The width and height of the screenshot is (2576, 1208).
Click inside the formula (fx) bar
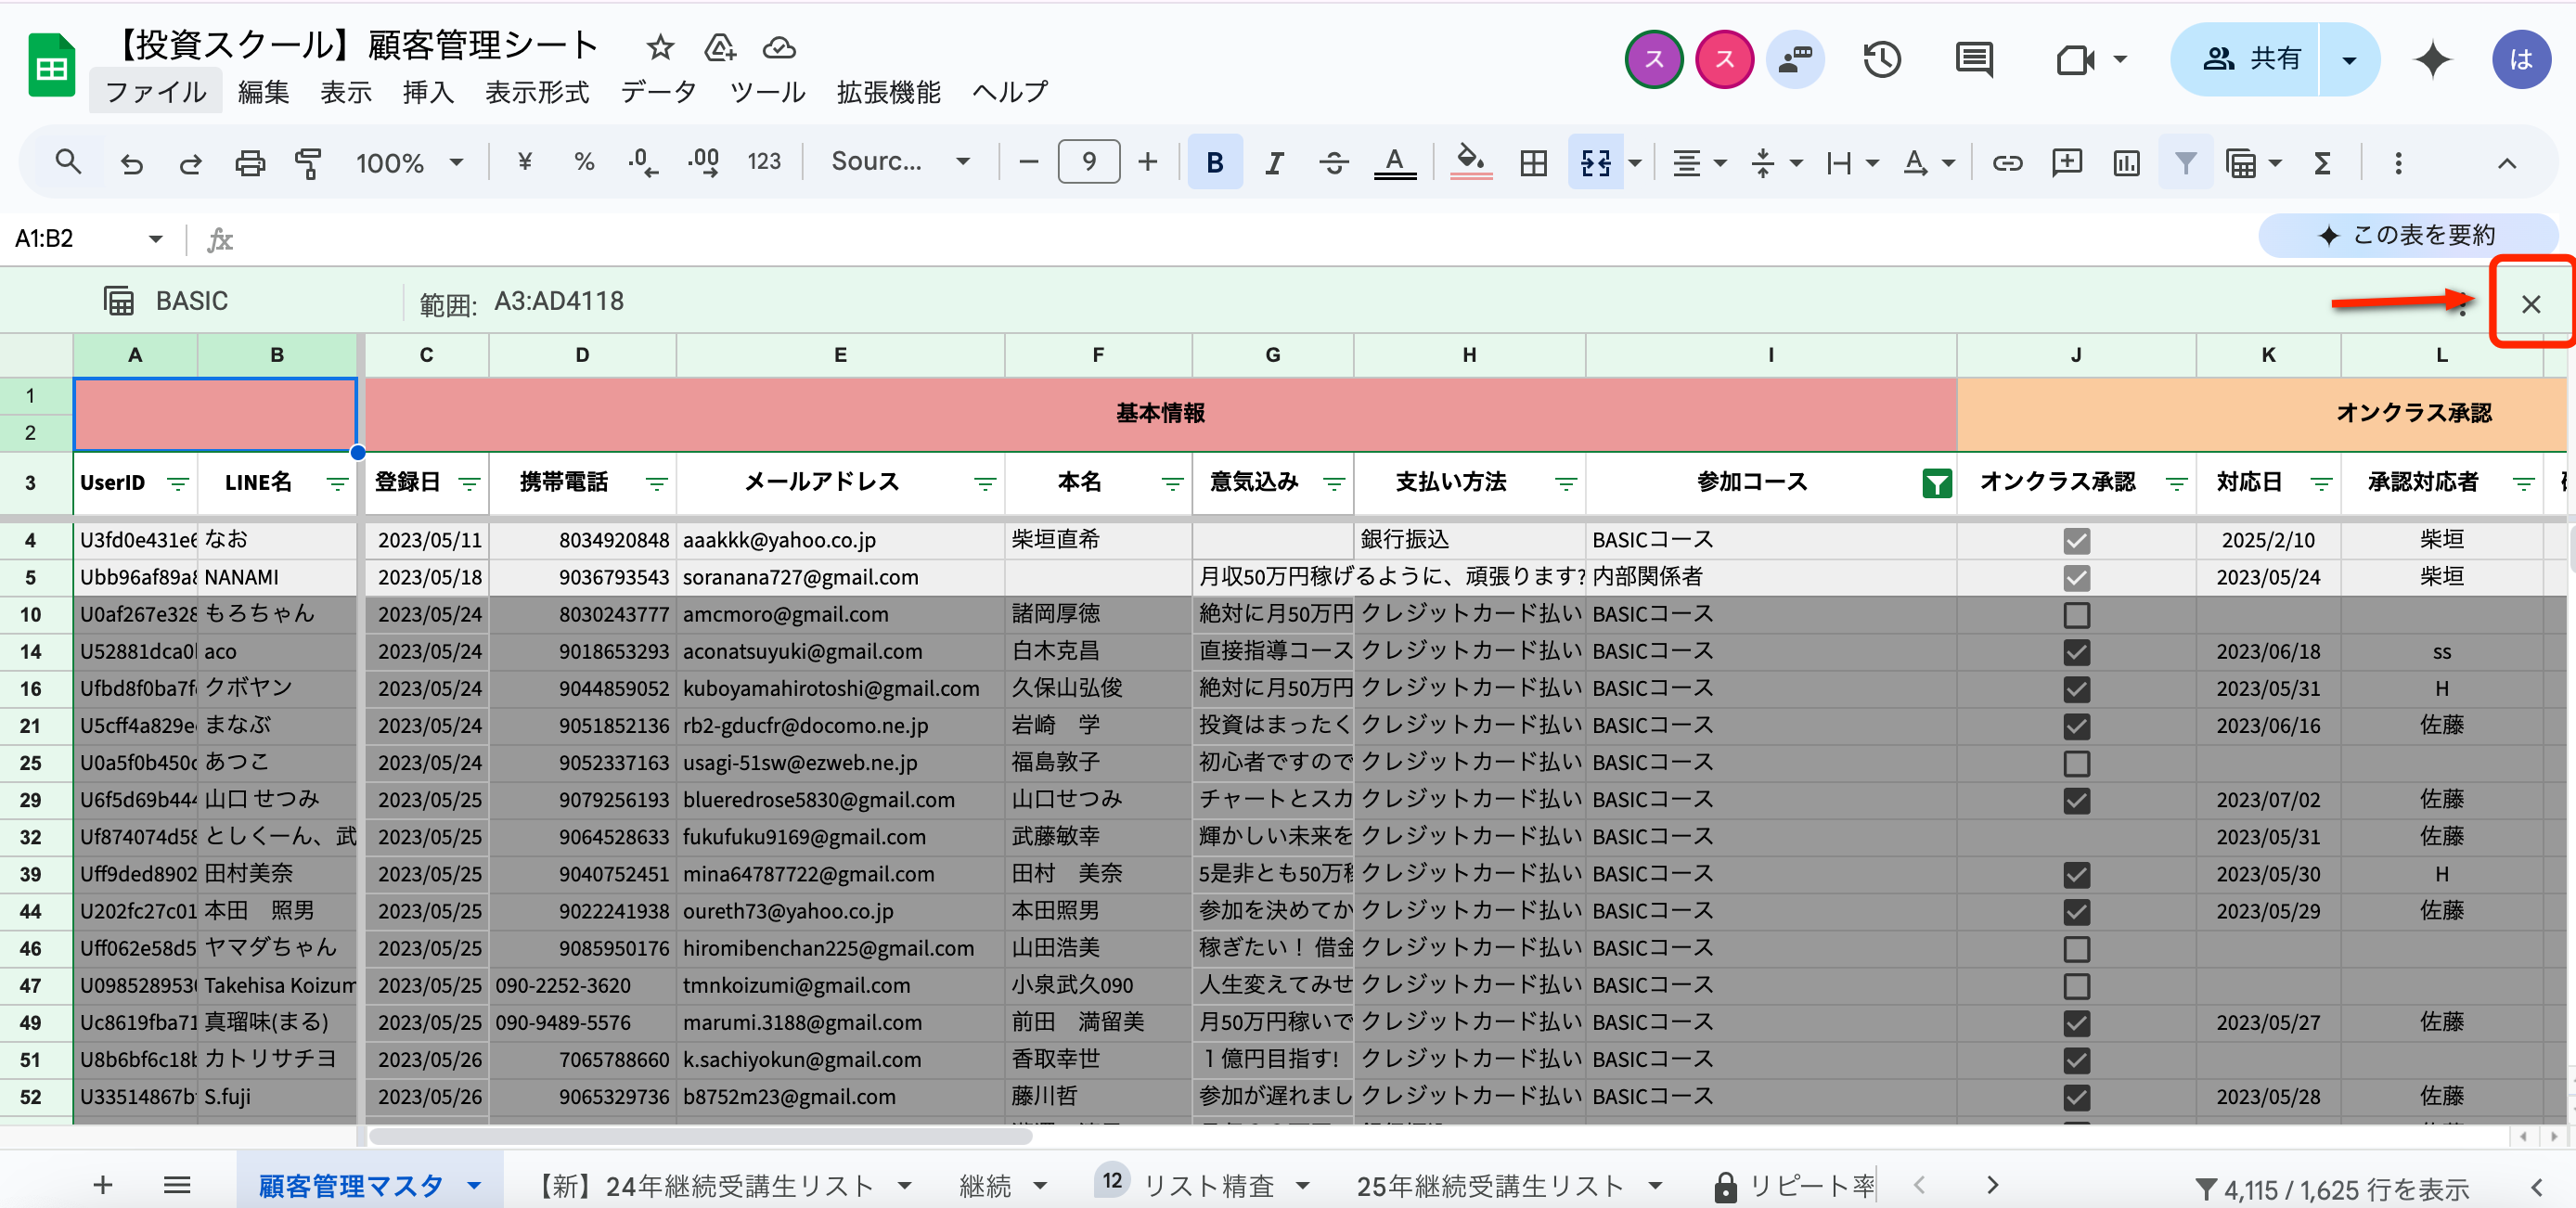point(700,239)
